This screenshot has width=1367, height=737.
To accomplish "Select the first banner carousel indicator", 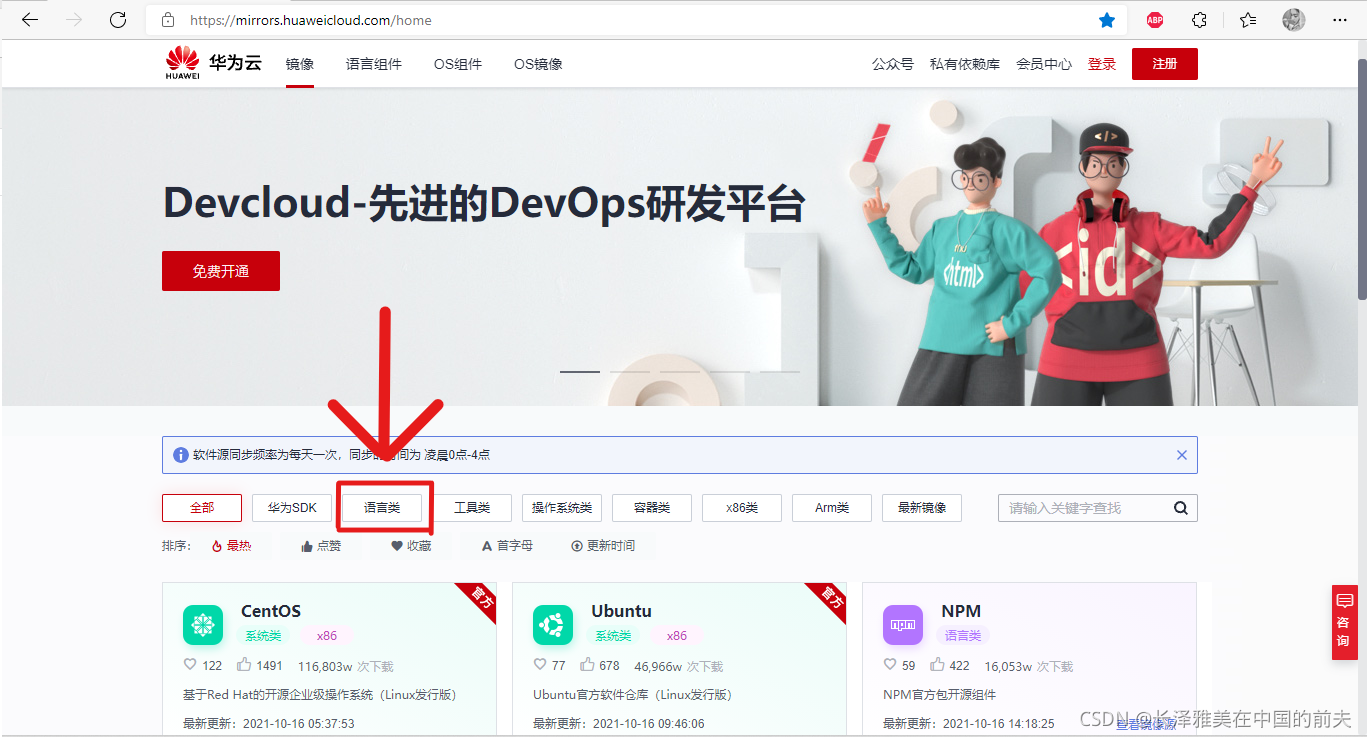I will tap(580, 372).
